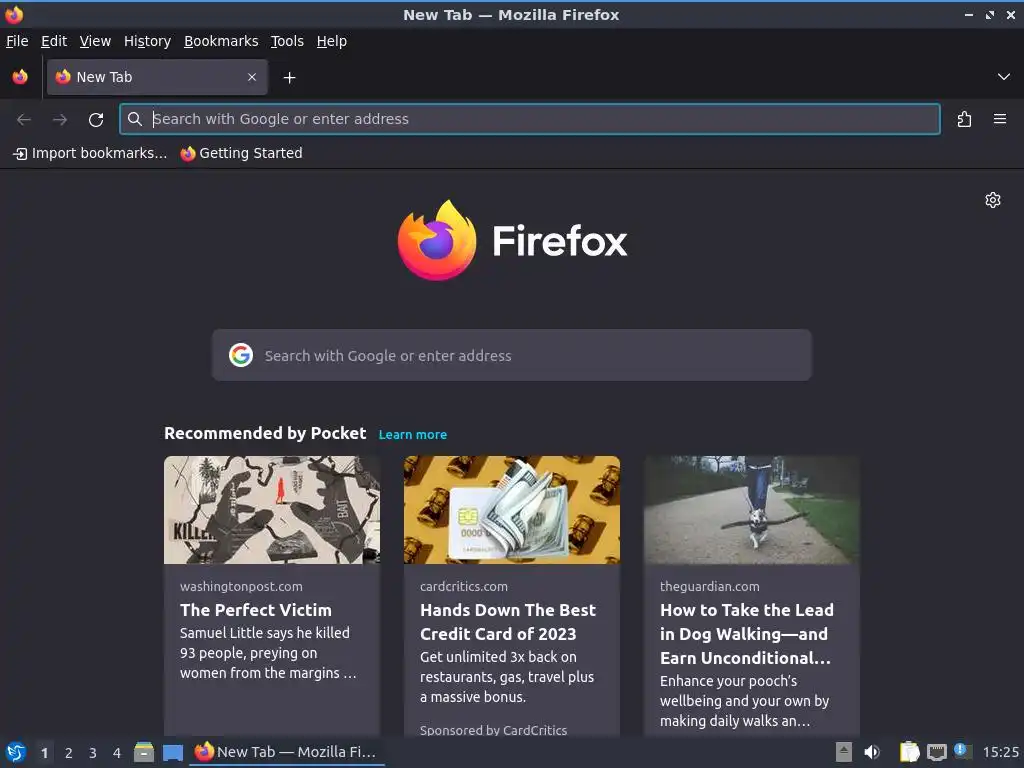Open the View menu
1024x768 pixels.
(x=95, y=41)
